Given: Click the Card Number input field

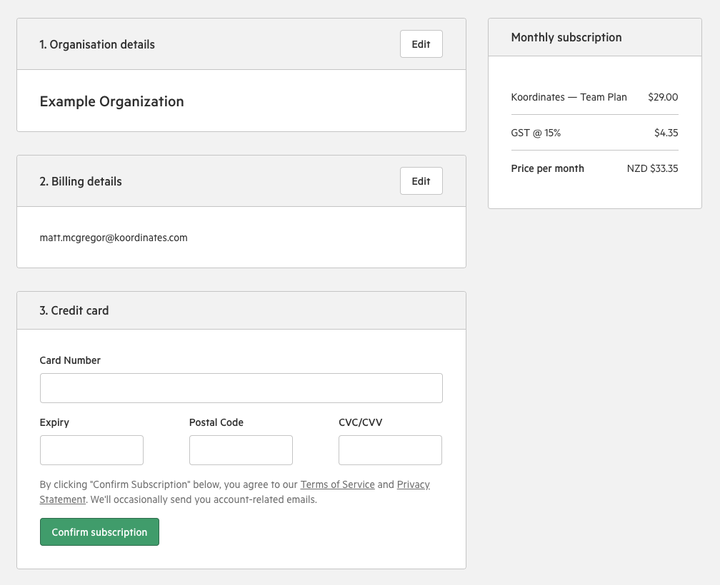Looking at the screenshot, I should pyautogui.click(x=241, y=388).
